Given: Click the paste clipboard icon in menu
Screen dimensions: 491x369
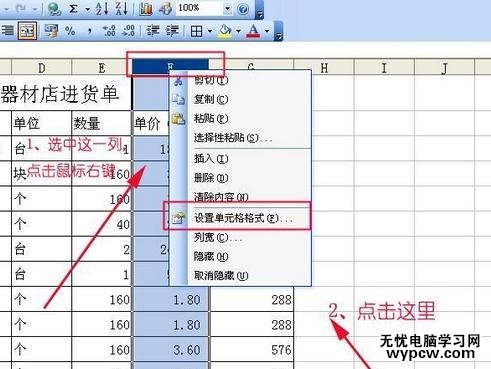Looking at the screenshot, I should point(178,118).
